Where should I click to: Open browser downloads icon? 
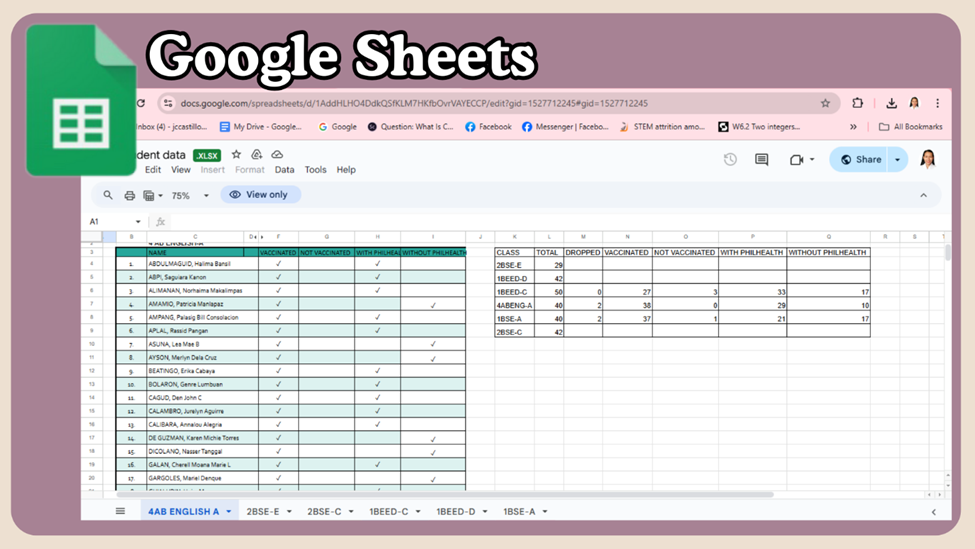point(891,103)
